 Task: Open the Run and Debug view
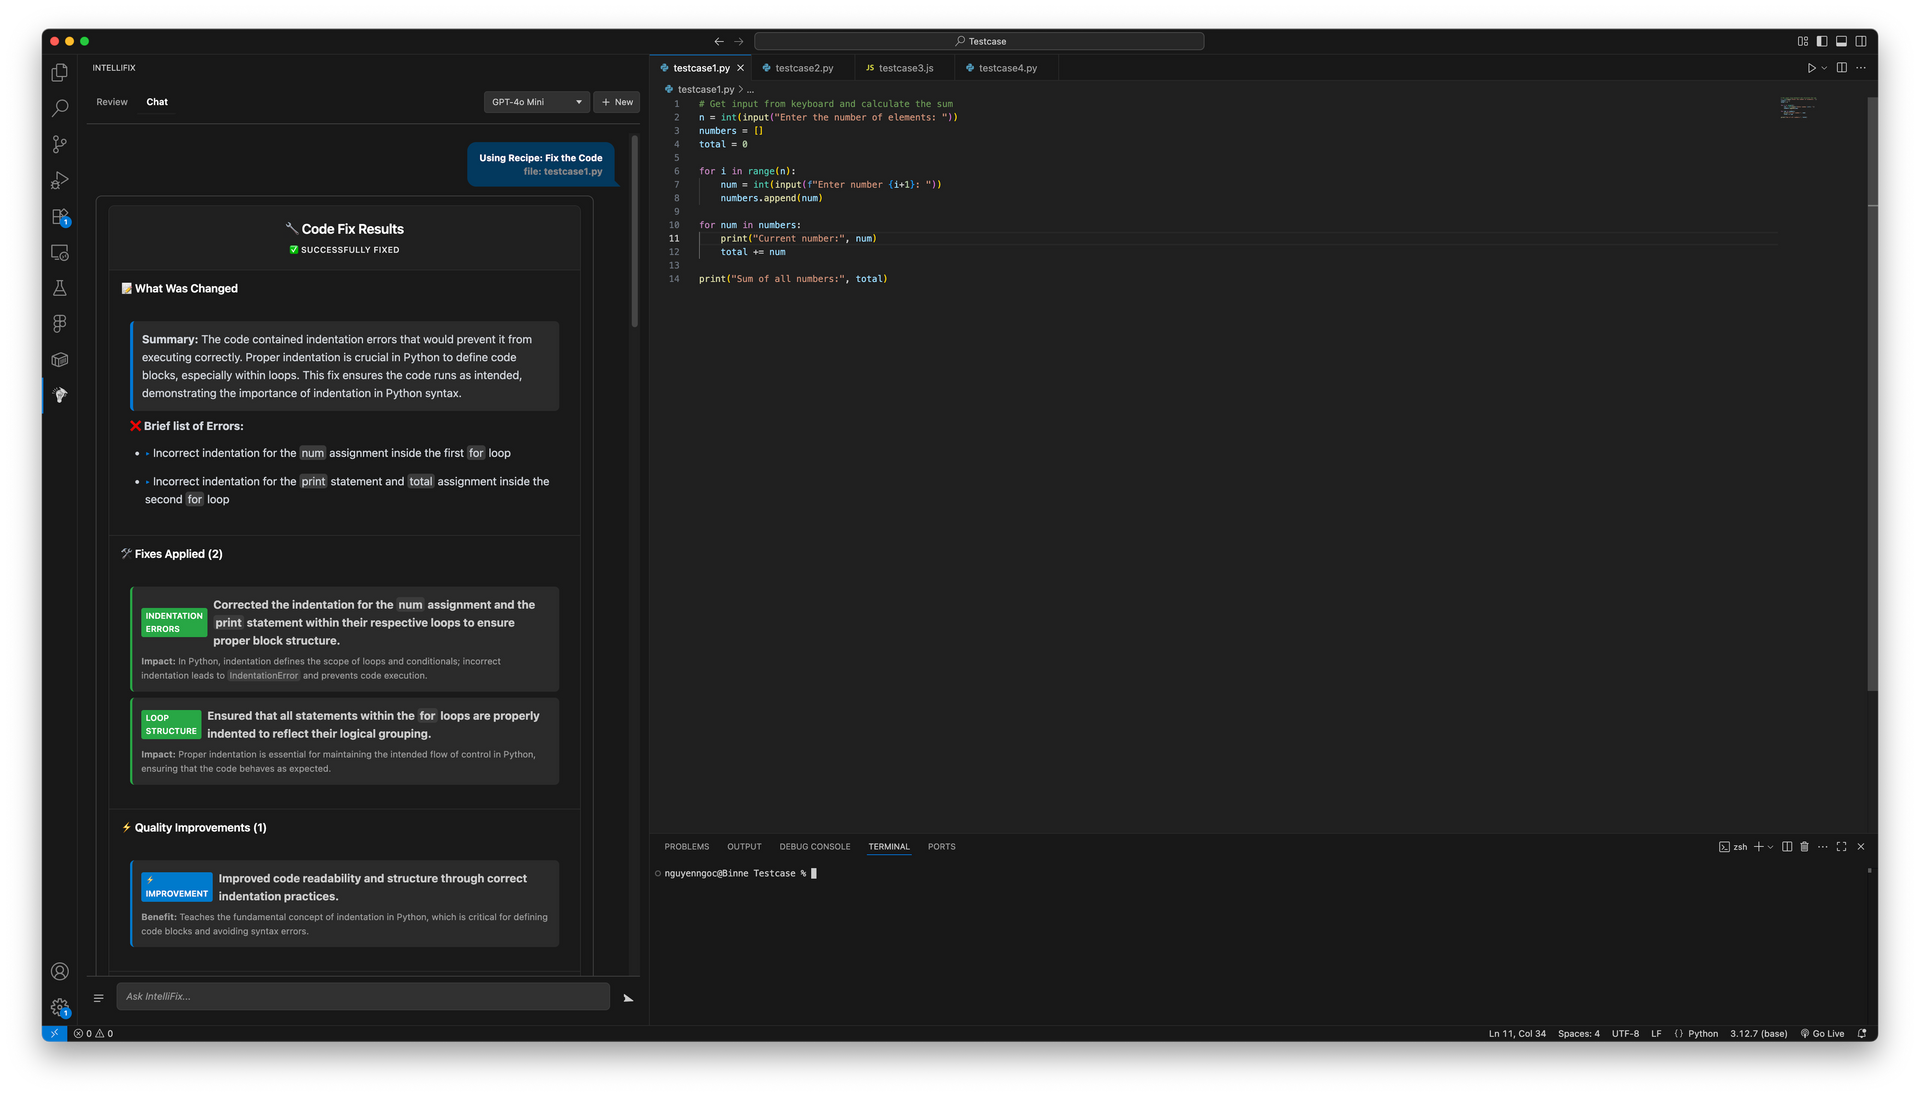pyautogui.click(x=60, y=181)
